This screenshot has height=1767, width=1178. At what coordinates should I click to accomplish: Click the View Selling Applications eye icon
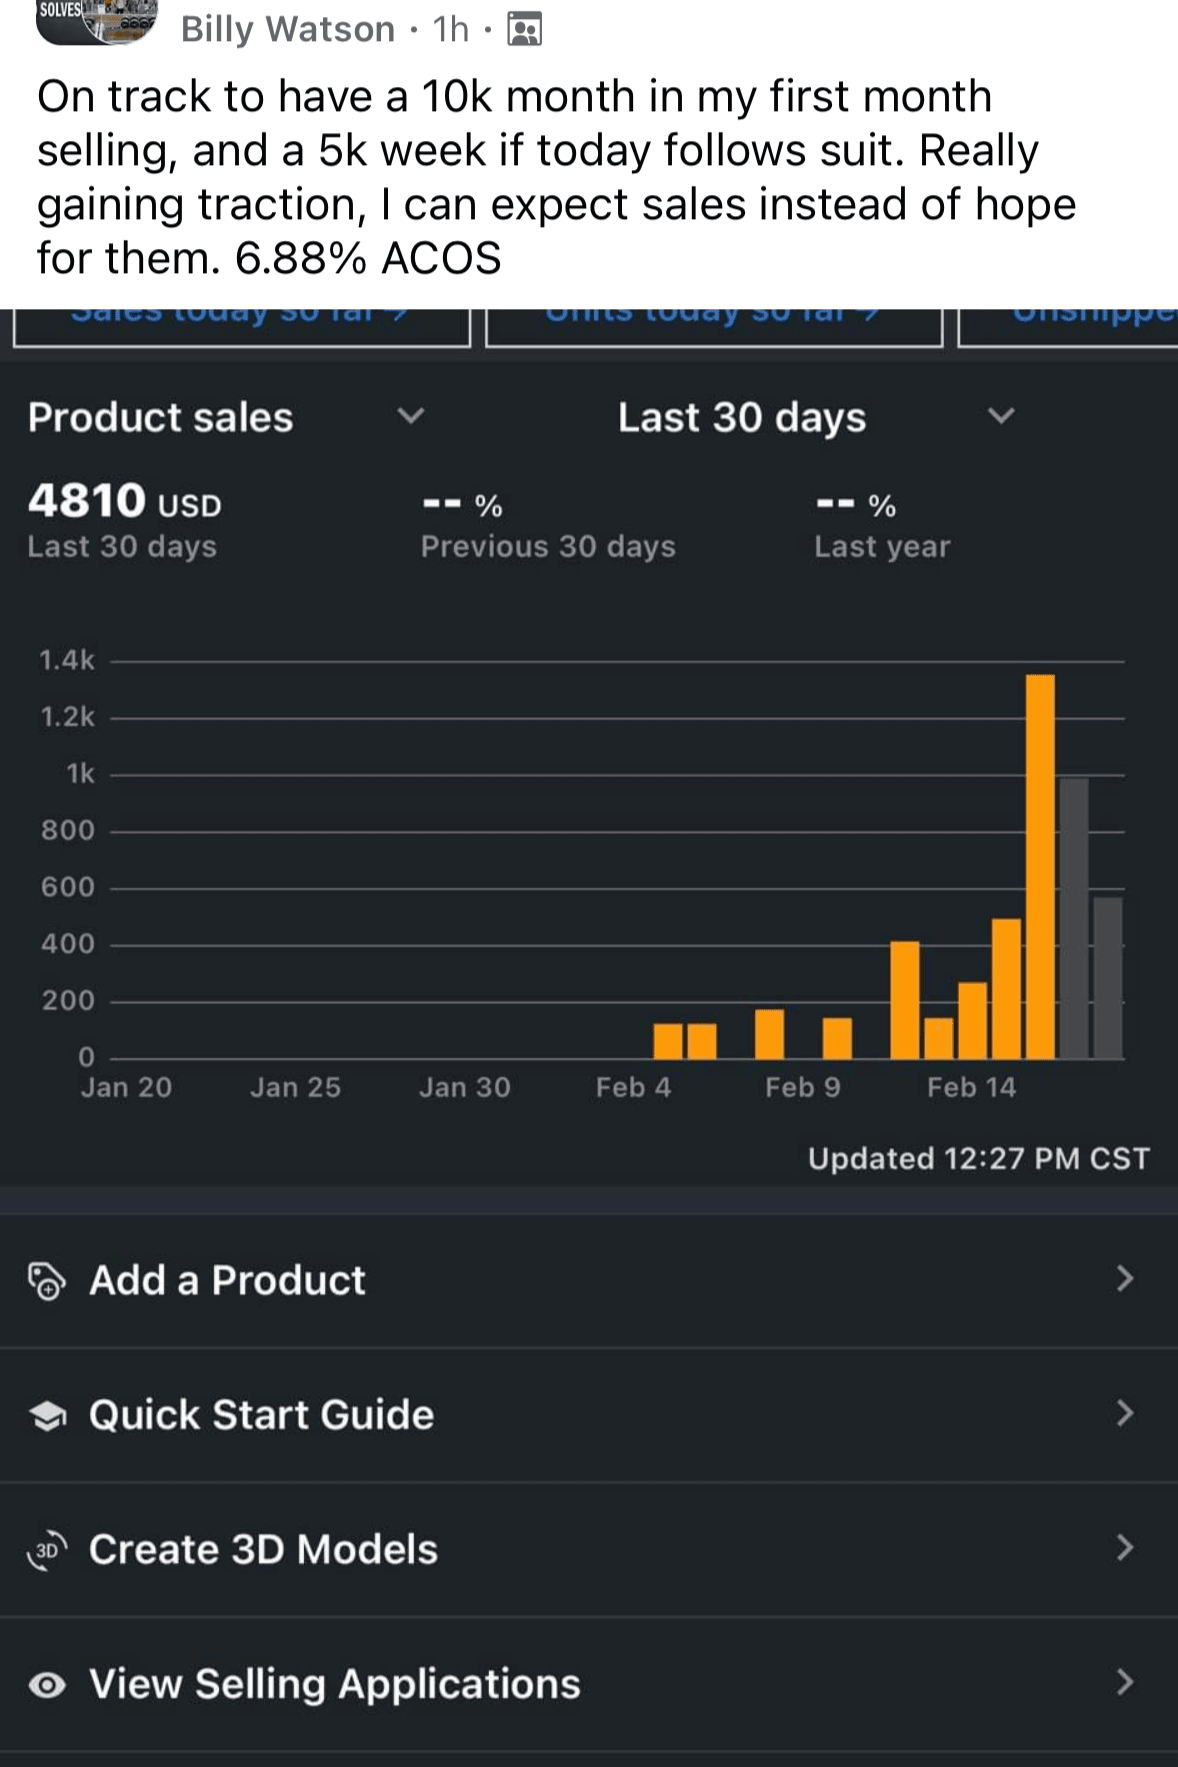pos(47,1685)
